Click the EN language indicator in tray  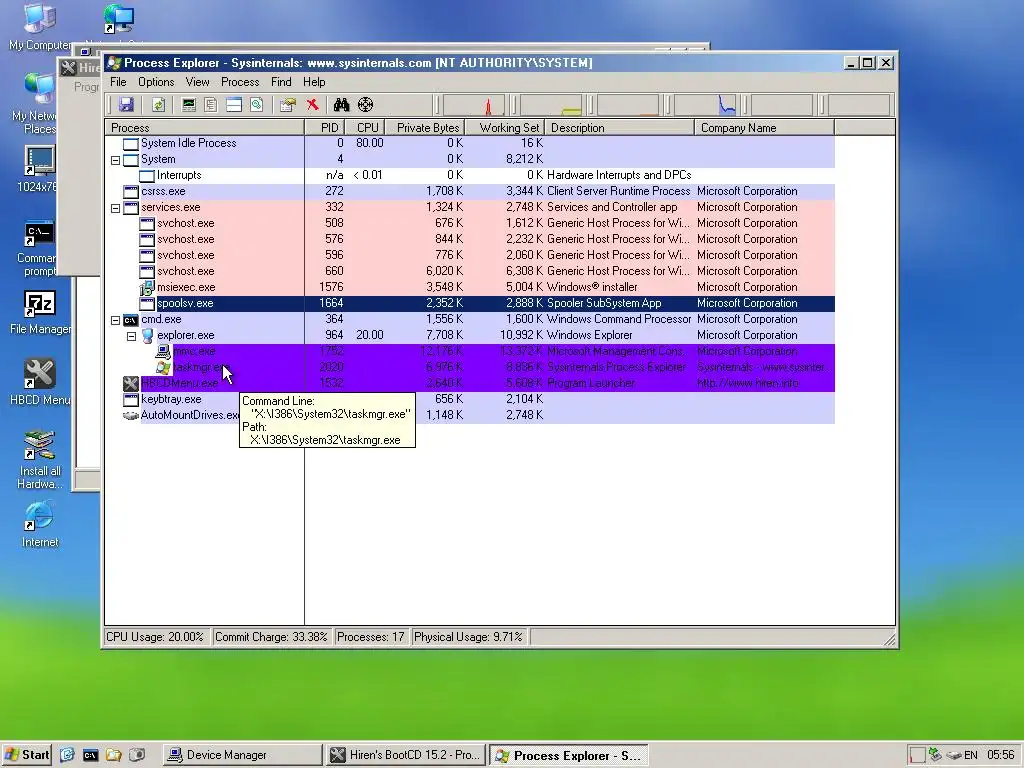coord(971,755)
